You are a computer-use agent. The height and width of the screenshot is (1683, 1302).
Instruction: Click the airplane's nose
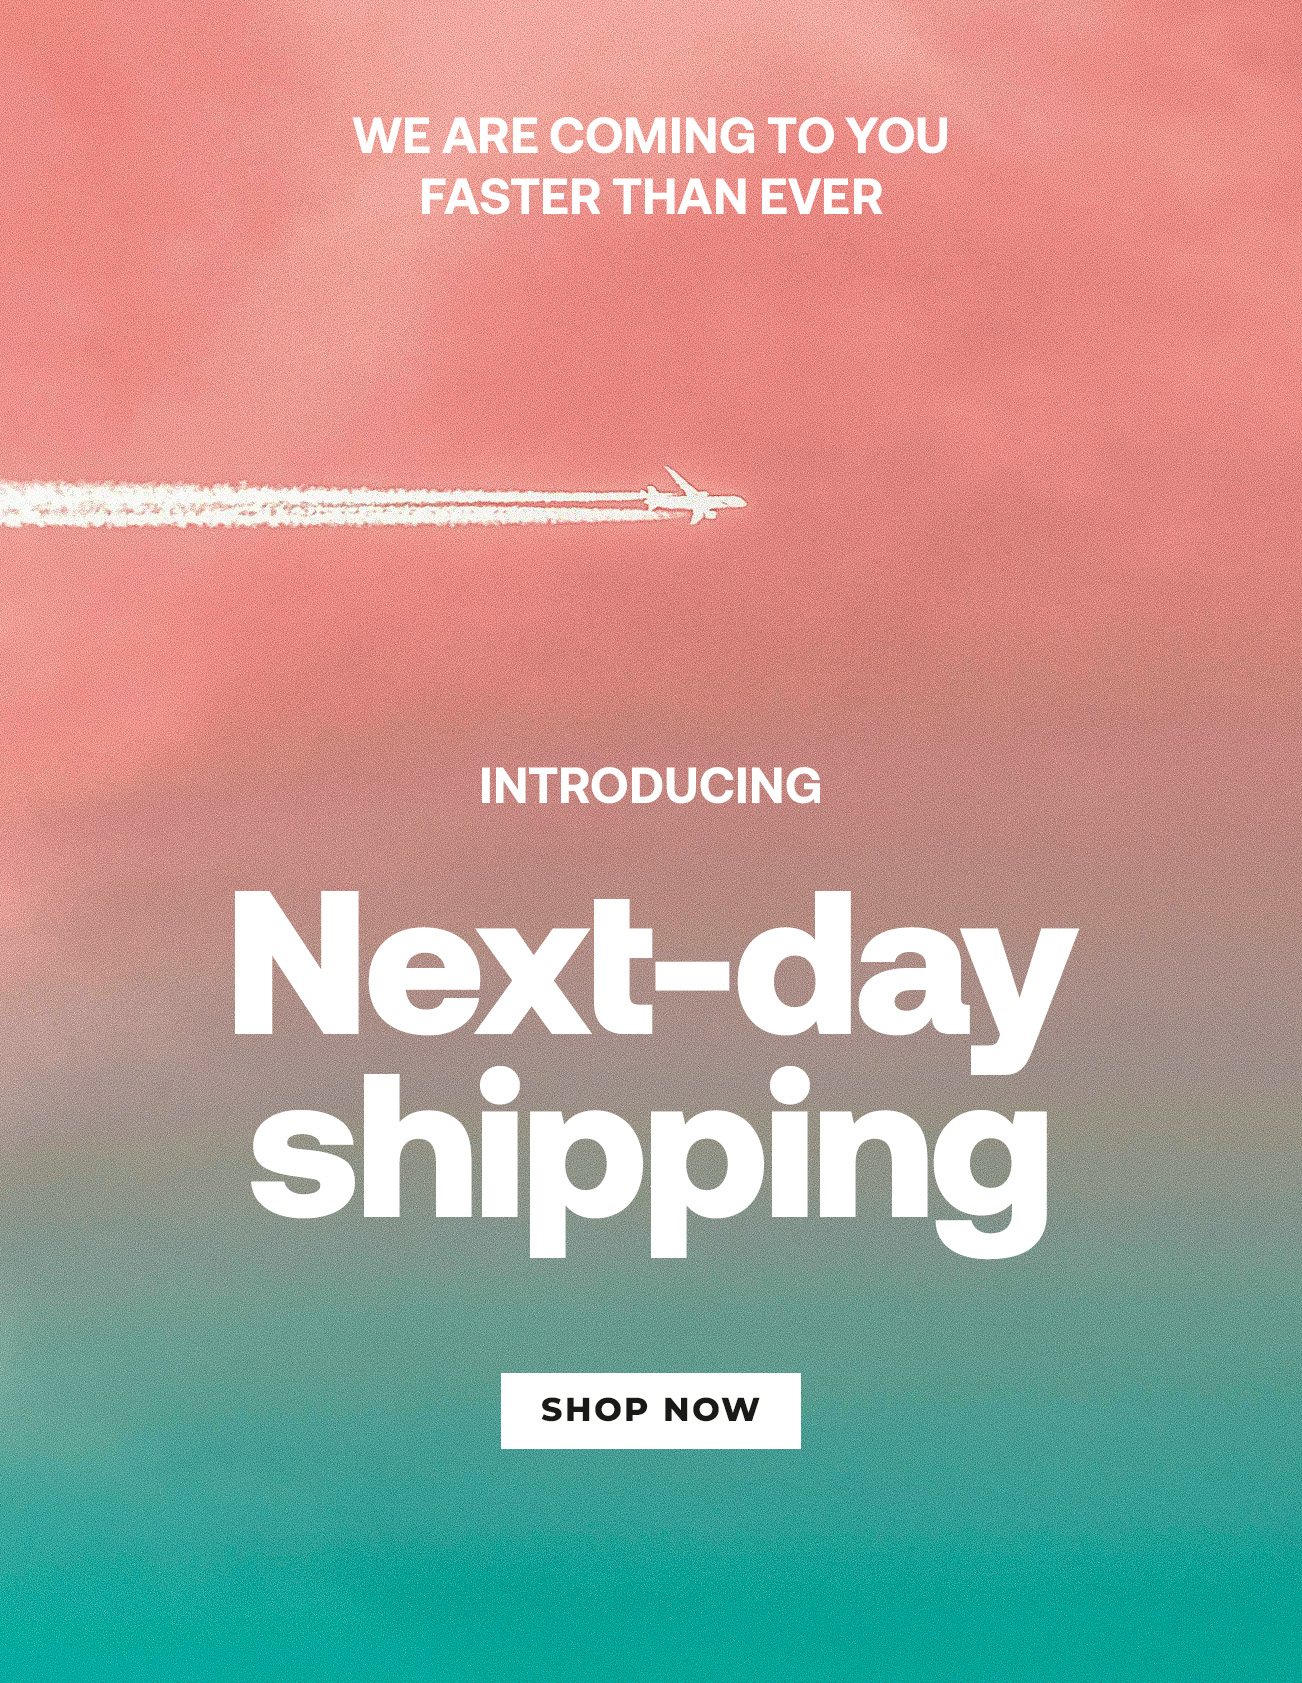738,502
